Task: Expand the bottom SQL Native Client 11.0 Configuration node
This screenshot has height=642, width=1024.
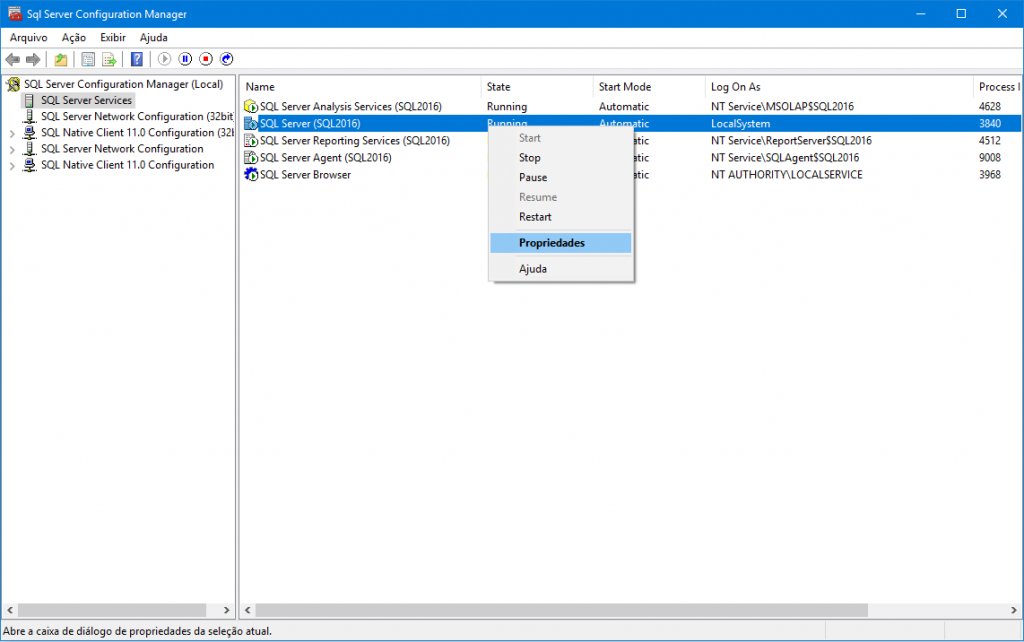Action: click(12, 166)
